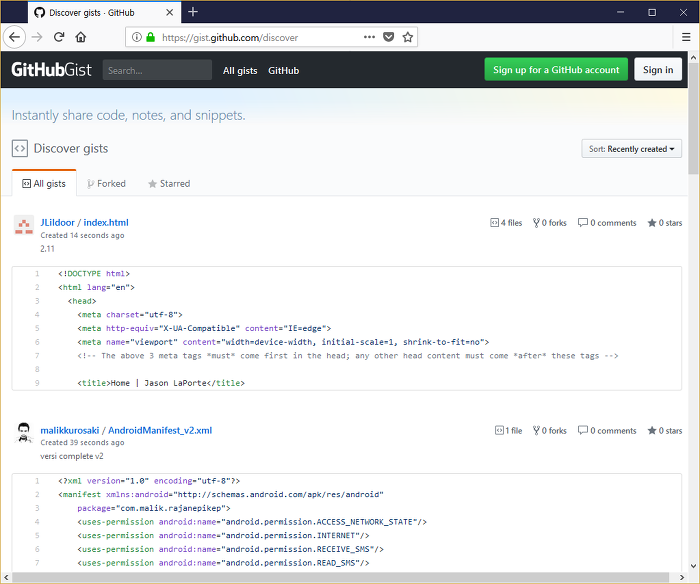This screenshot has width=700, height=584.
Task: Open JLildoor user profile link
Action: click(x=57, y=222)
